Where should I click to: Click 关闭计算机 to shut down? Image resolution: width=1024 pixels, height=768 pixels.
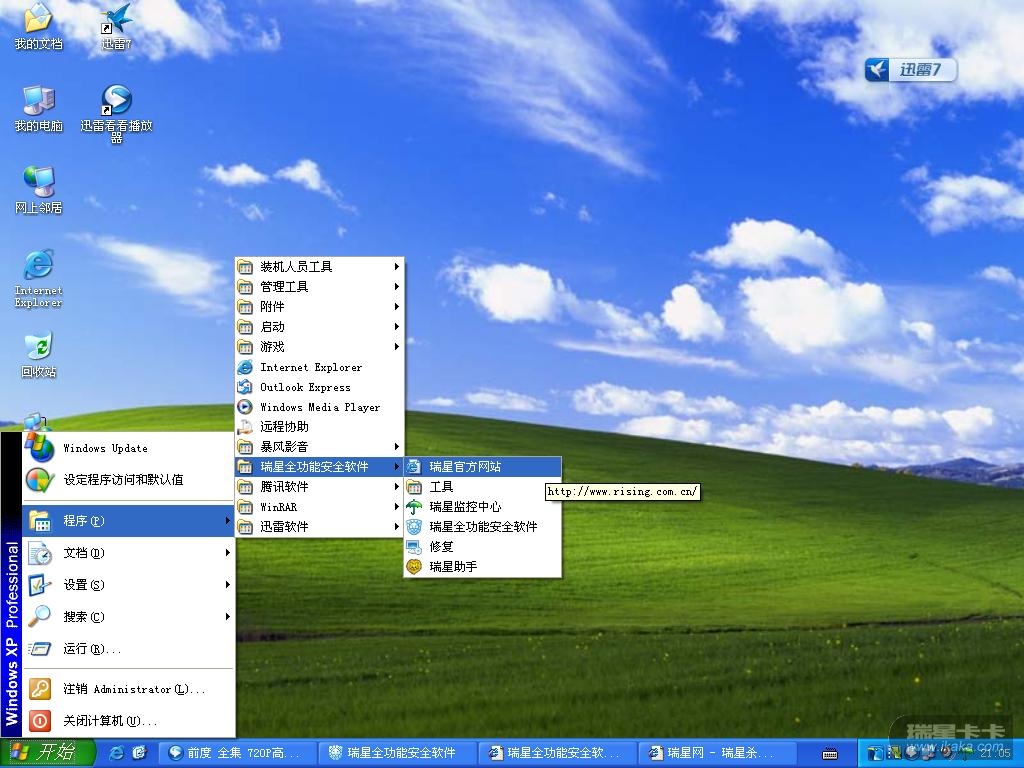pos(110,721)
